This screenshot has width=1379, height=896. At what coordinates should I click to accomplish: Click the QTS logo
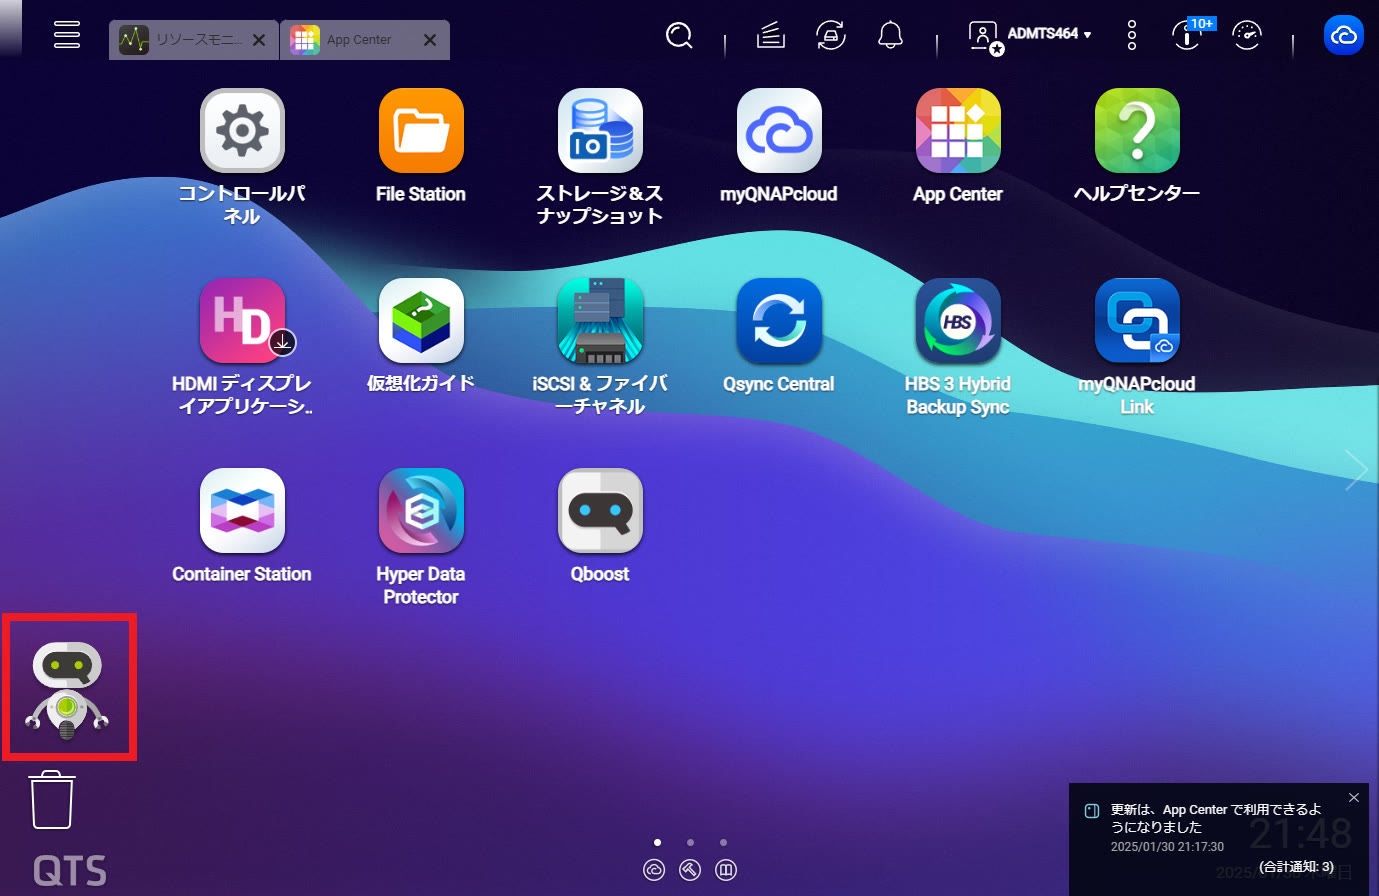tap(70, 871)
